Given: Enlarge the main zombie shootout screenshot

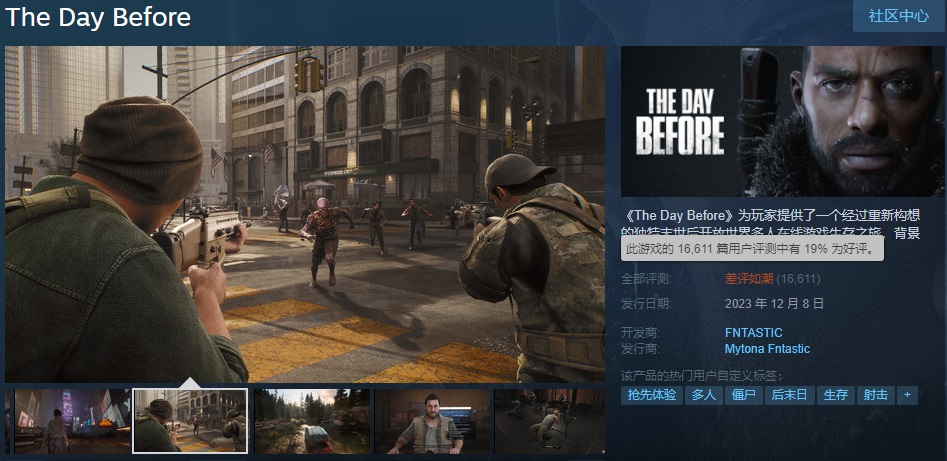Looking at the screenshot, I should pos(305,213).
